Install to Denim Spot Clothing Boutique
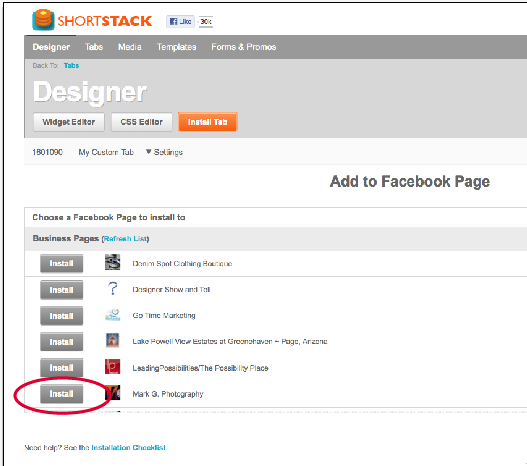527x466 pixels. pos(62,263)
